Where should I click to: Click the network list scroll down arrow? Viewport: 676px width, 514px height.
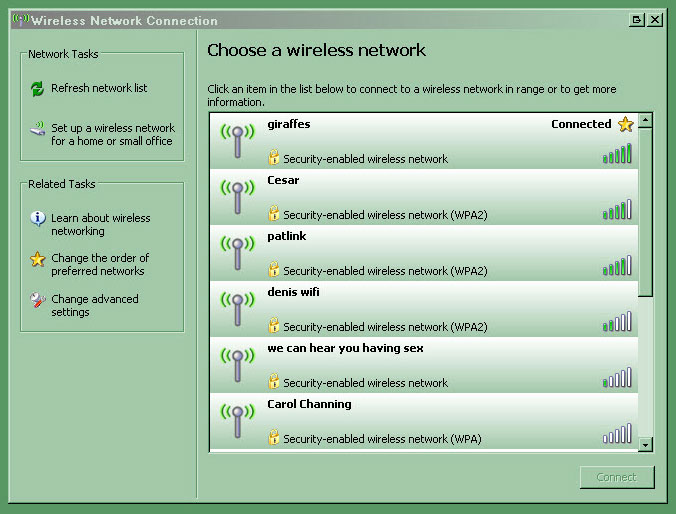coord(645,444)
